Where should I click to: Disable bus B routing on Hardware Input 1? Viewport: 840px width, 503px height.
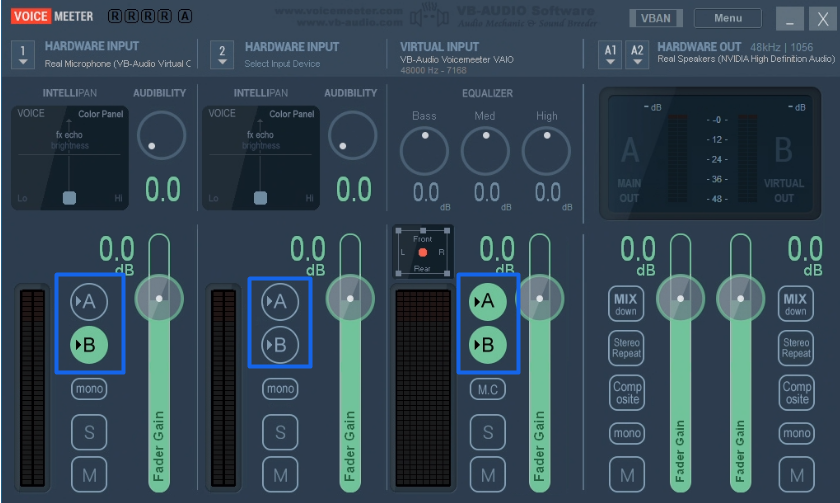coord(89,345)
